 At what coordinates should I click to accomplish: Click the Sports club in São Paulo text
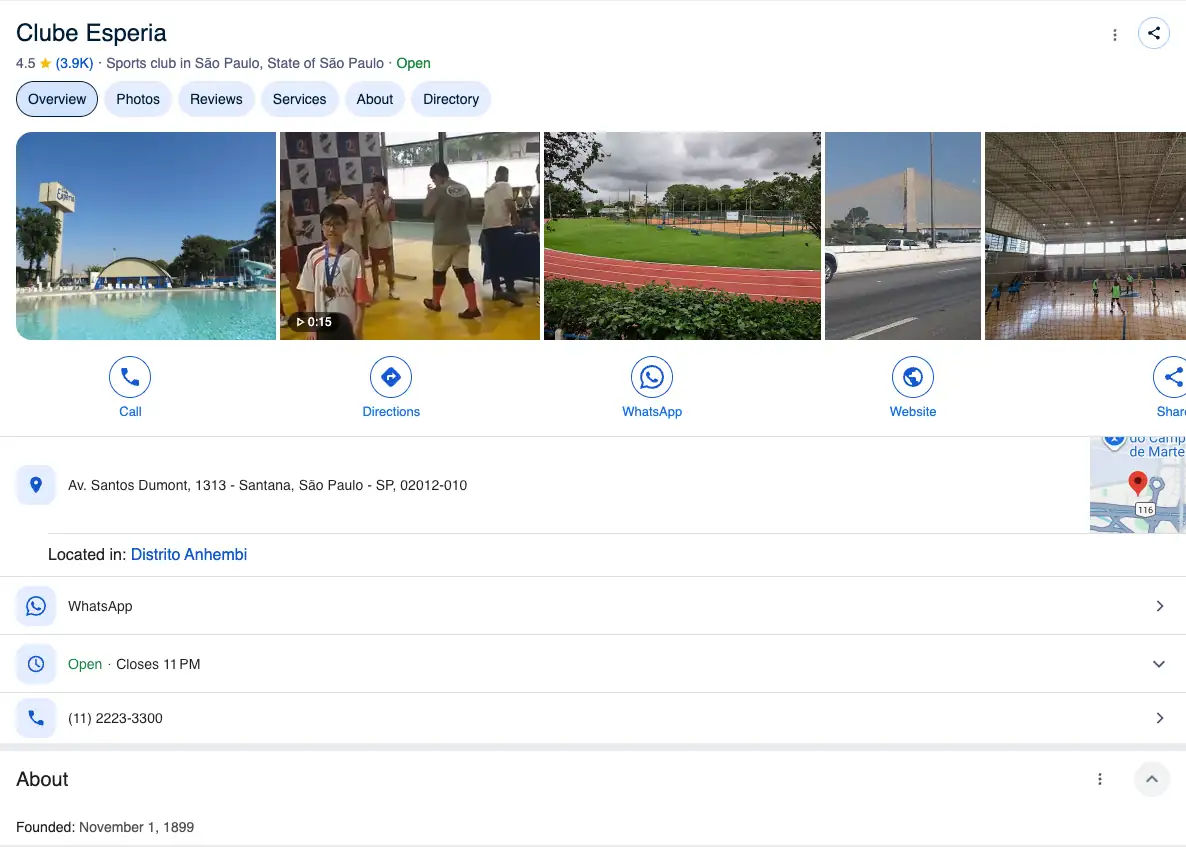pyautogui.click(x=245, y=64)
